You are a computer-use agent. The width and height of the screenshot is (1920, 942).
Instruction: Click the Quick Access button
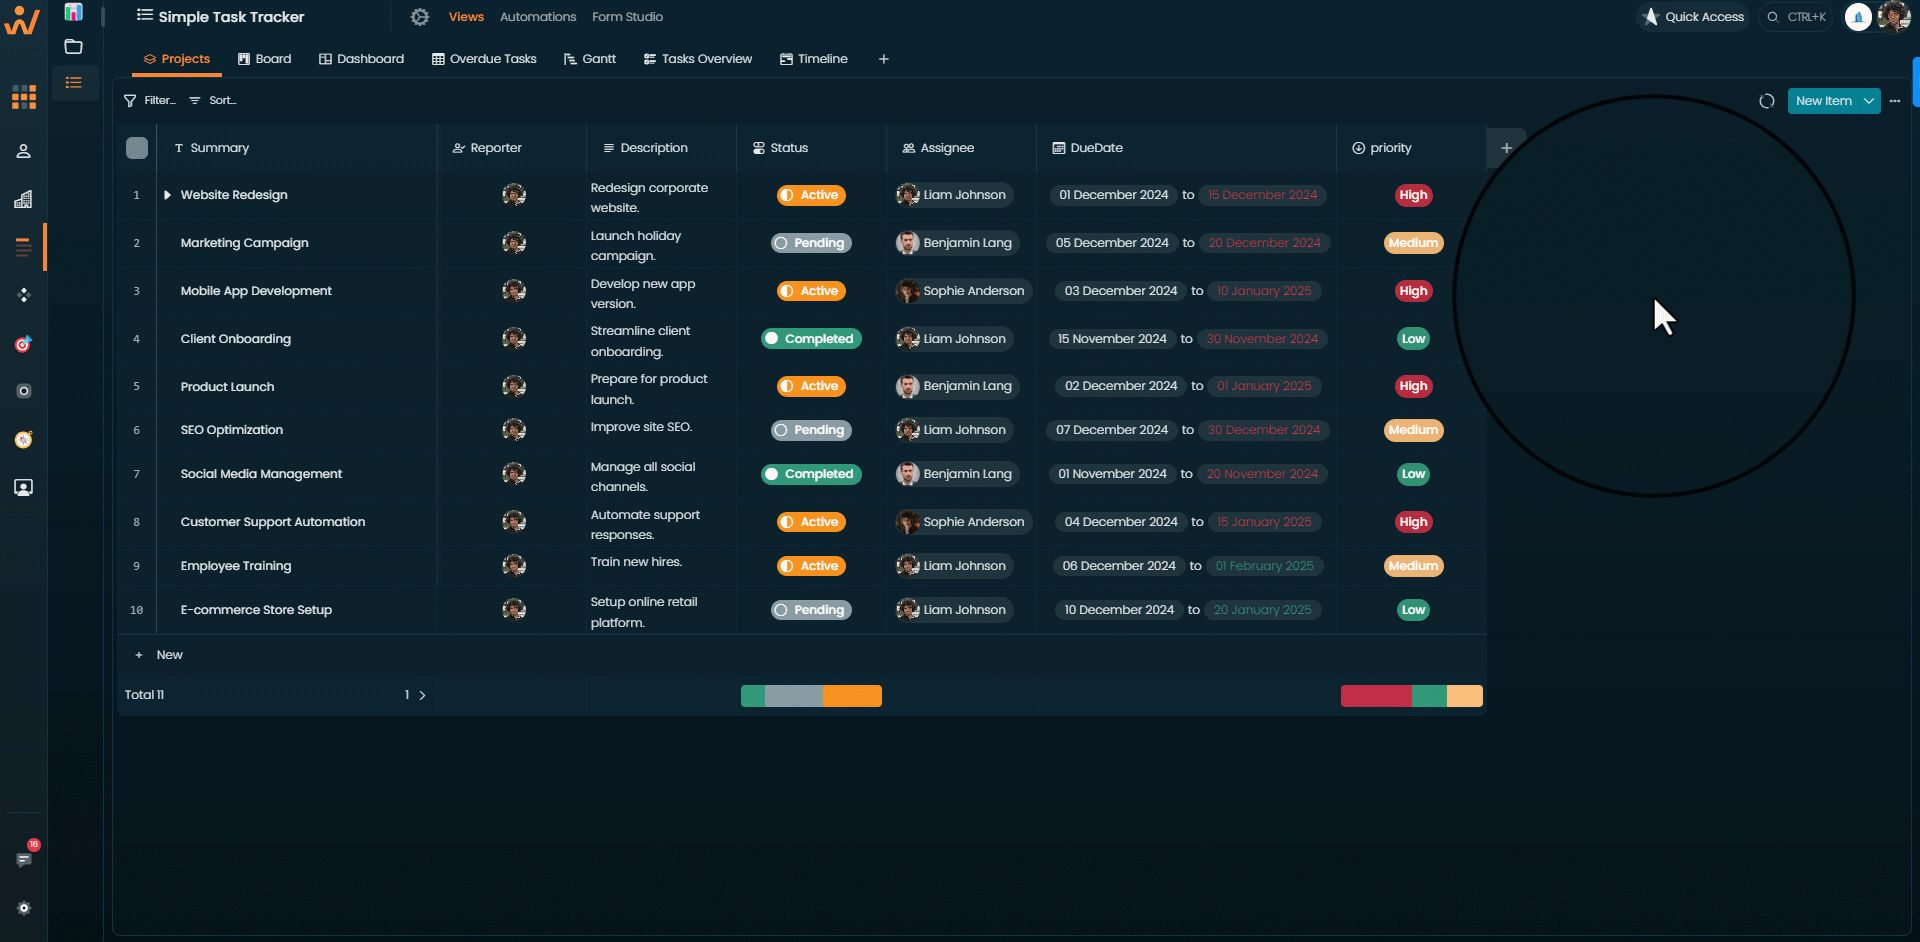[1693, 17]
